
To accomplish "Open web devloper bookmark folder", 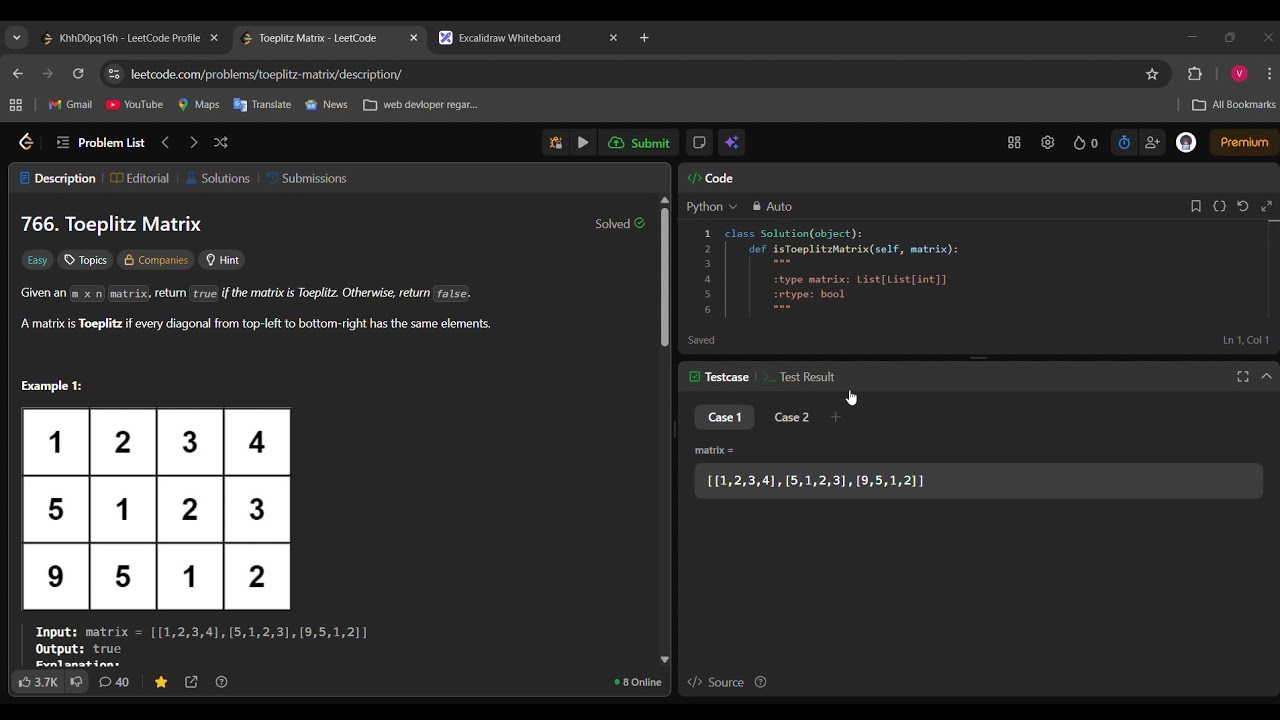I will 420,105.
